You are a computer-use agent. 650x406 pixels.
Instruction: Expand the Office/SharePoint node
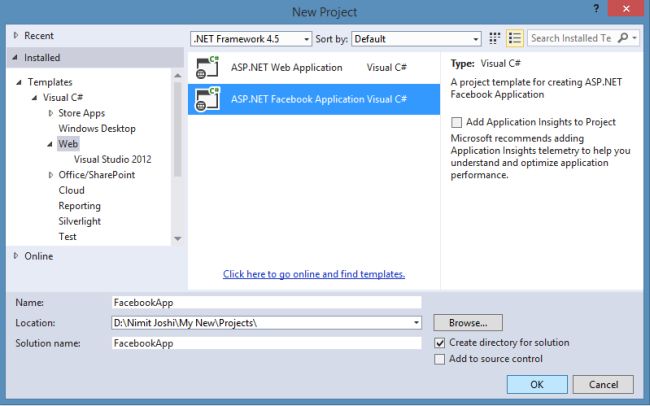(51, 175)
